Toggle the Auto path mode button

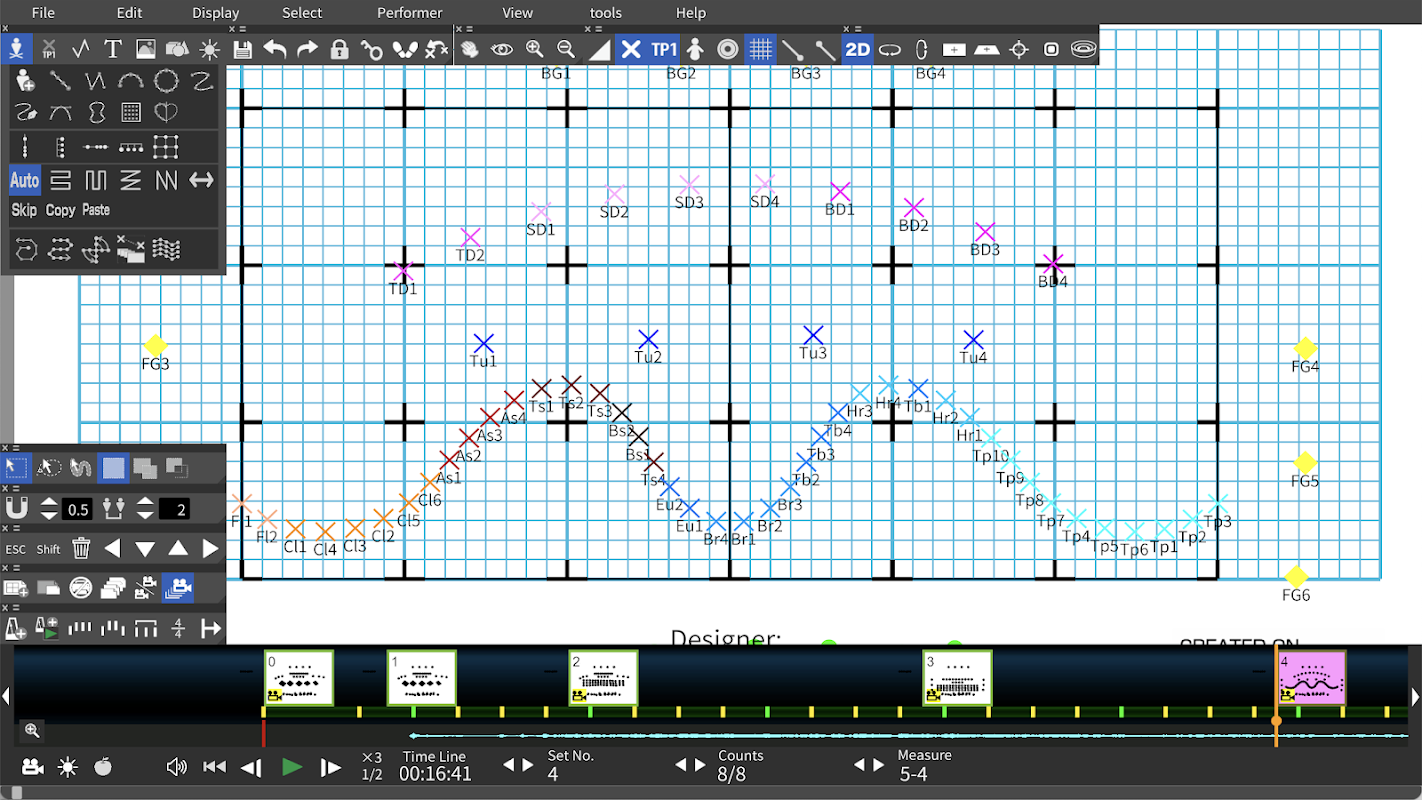pyautogui.click(x=24, y=180)
